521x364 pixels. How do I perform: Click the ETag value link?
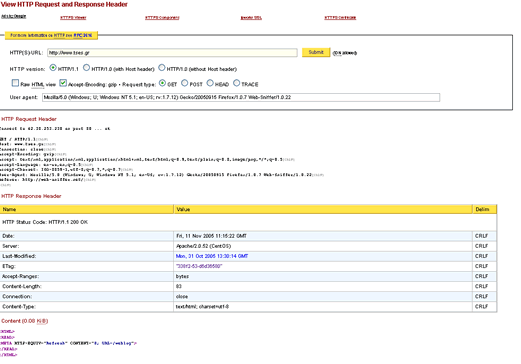tap(199, 266)
